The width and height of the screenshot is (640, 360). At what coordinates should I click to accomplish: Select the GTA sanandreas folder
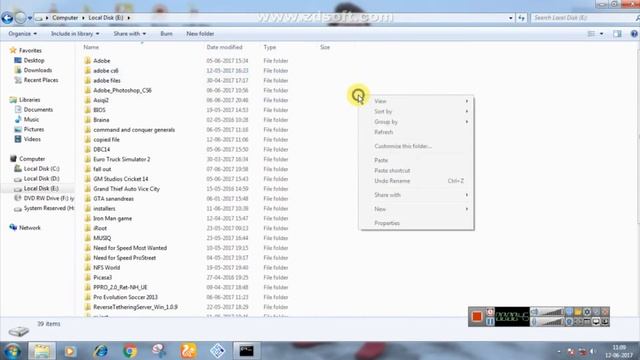[x=113, y=199]
